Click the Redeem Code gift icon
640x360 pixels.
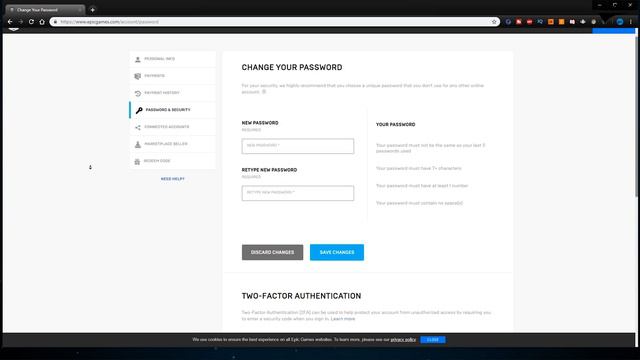pyautogui.click(x=137, y=161)
